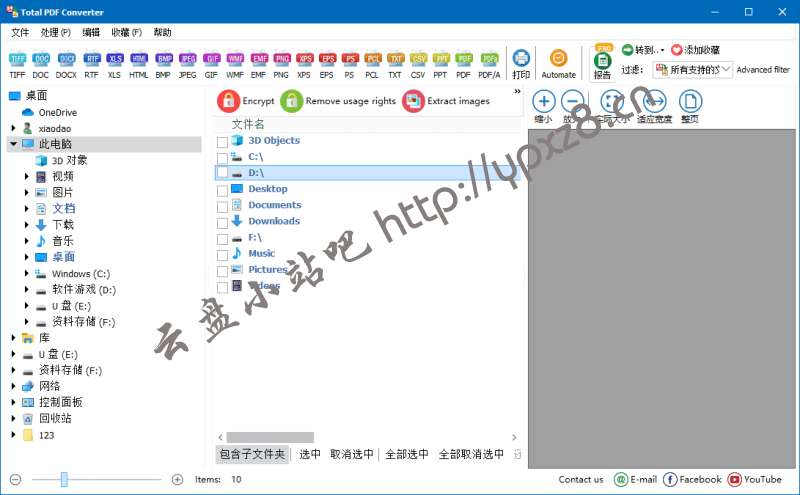The height and width of the screenshot is (495, 800).
Task: Select HTML as target format
Action: coord(138,65)
